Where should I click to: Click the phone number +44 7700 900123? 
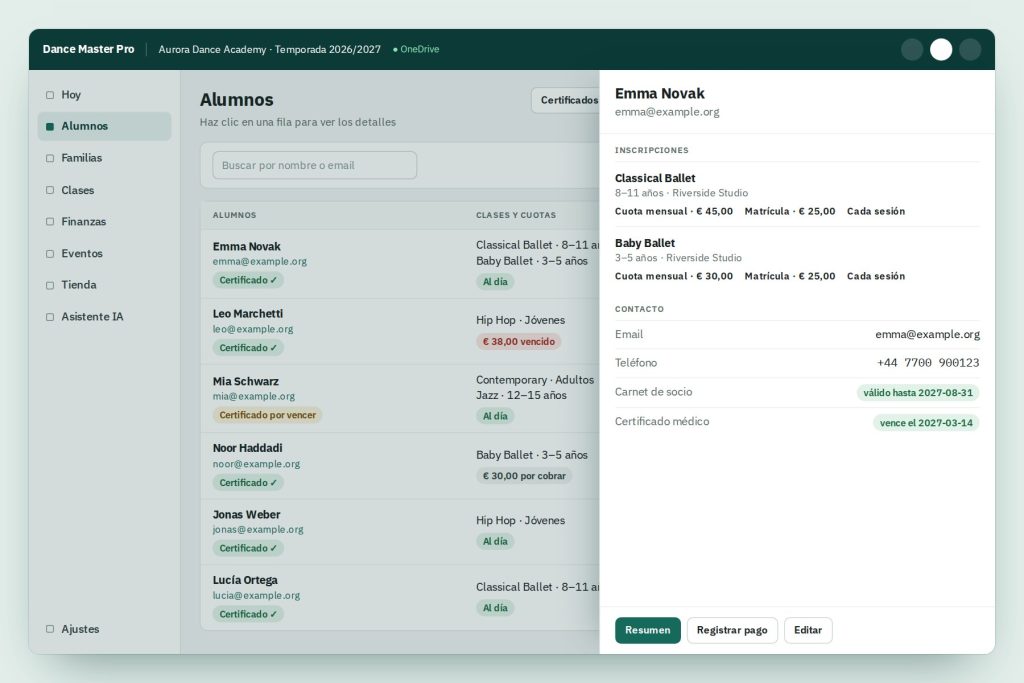[927, 362]
